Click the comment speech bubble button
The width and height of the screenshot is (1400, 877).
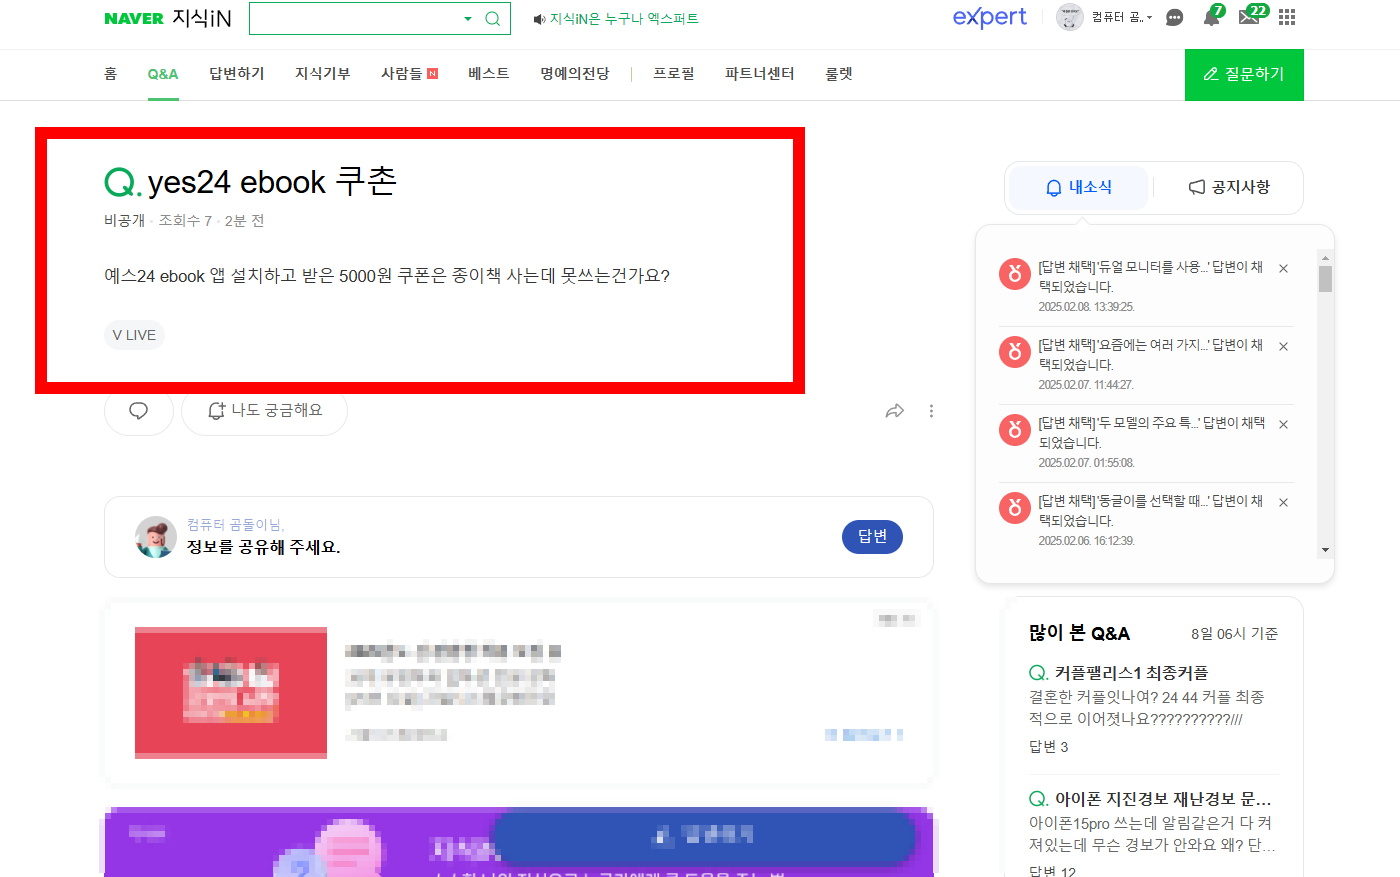click(x=139, y=411)
